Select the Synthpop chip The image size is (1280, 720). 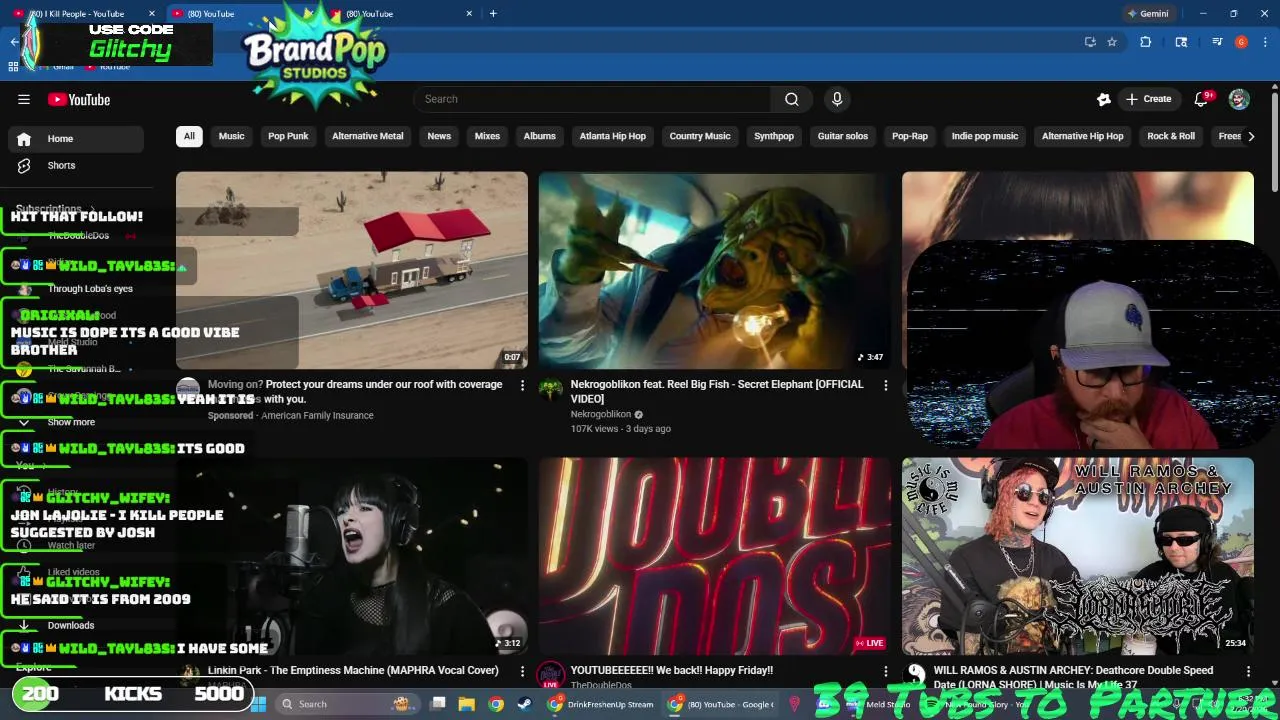pos(774,136)
